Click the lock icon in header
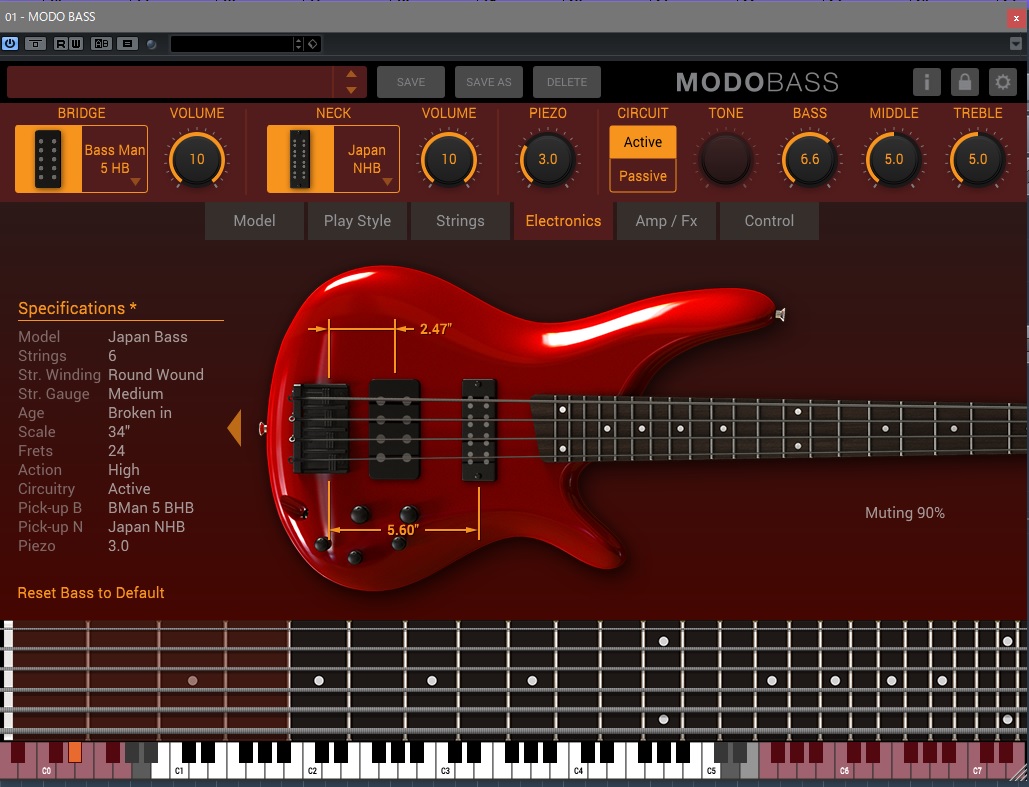The width and height of the screenshot is (1029, 787). pos(965,82)
